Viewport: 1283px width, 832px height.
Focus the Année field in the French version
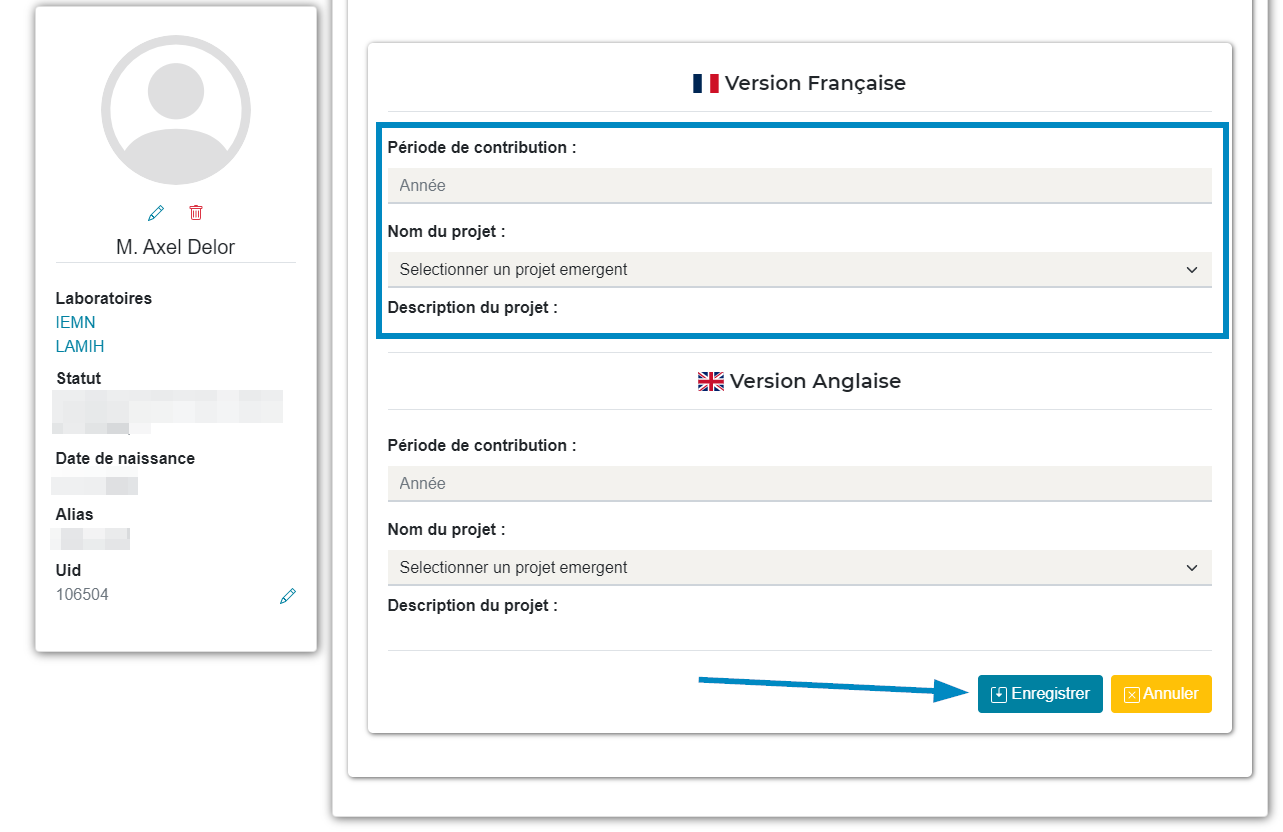(x=799, y=185)
